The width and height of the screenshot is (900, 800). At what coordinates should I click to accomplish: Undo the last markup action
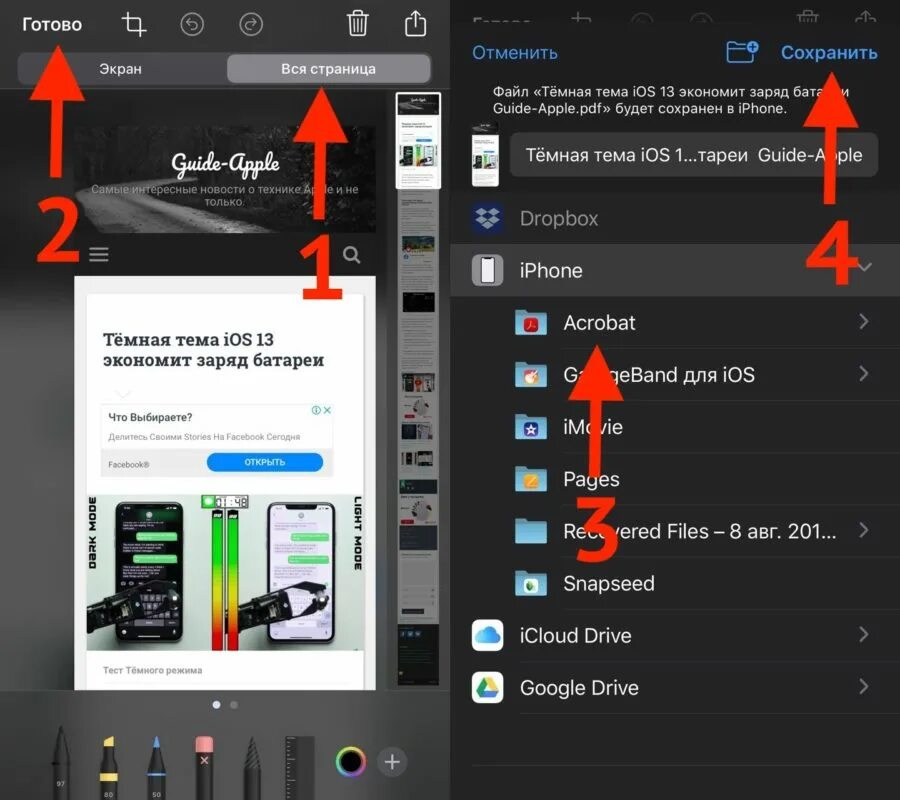[x=192, y=25]
